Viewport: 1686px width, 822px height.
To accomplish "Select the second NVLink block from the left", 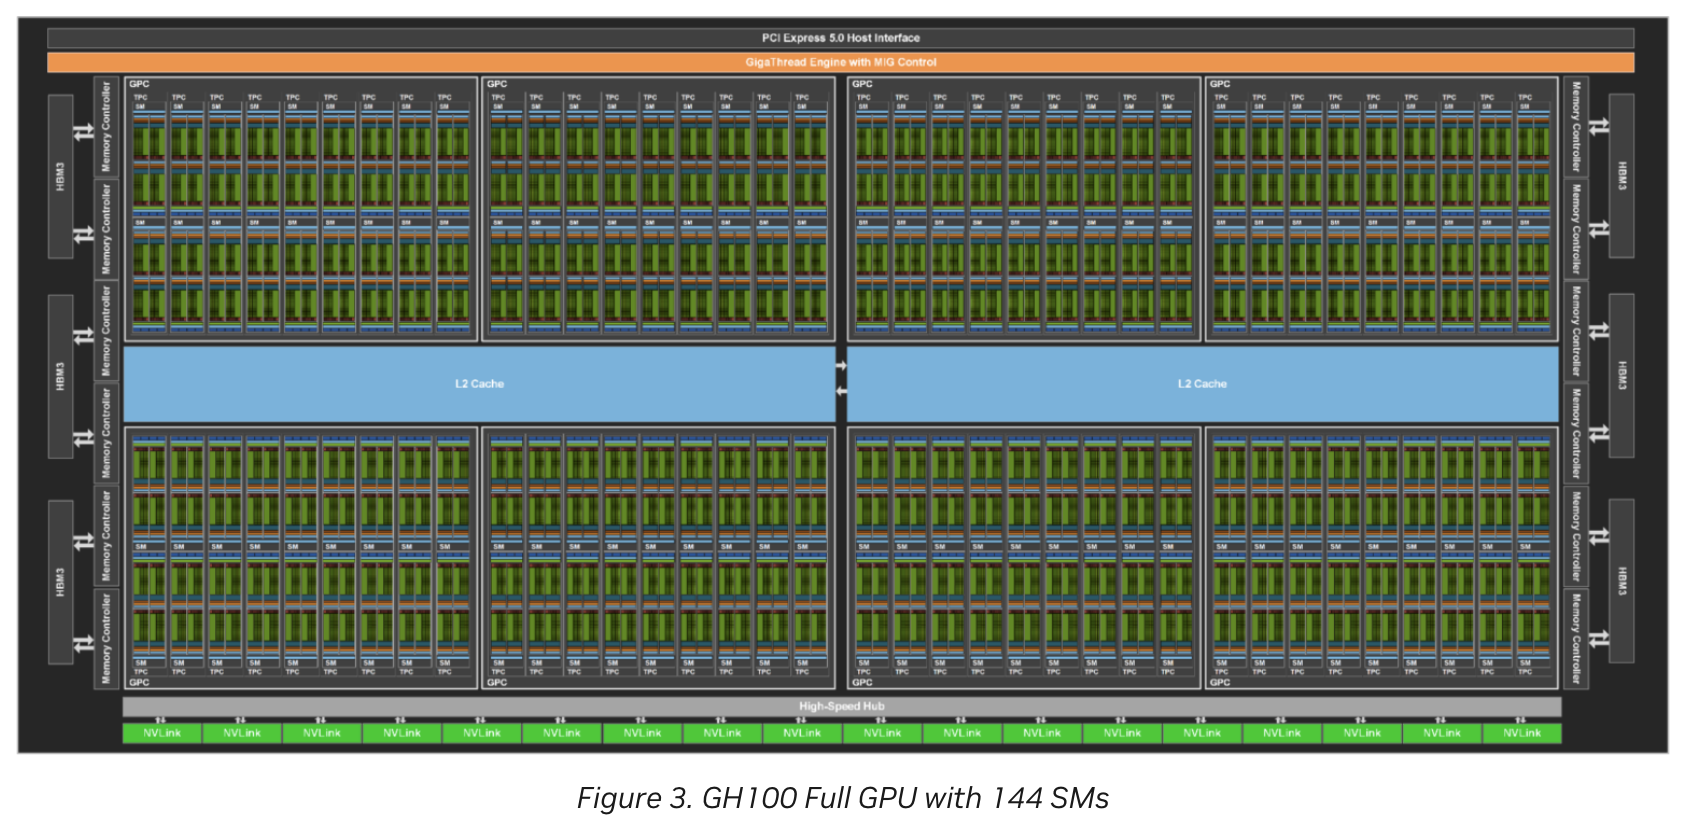I will [x=242, y=733].
